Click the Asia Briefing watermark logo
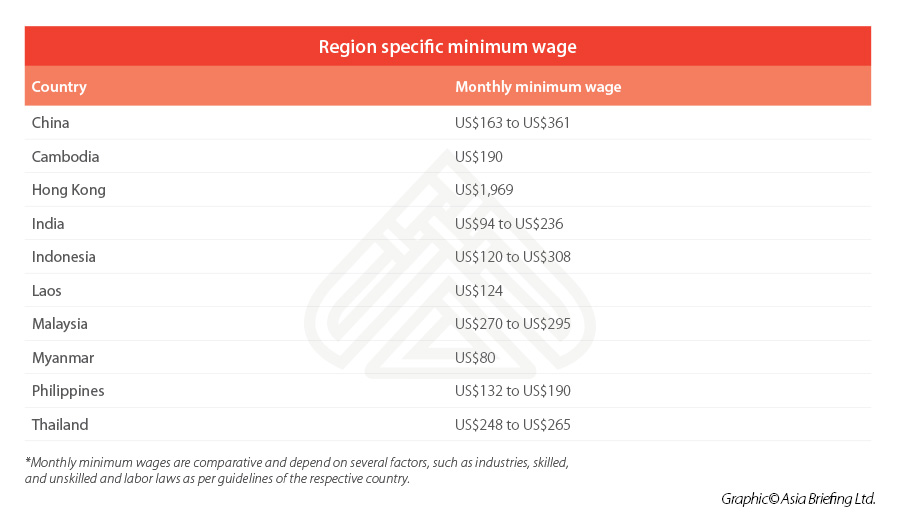900x526 pixels. click(x=449, y=270)
